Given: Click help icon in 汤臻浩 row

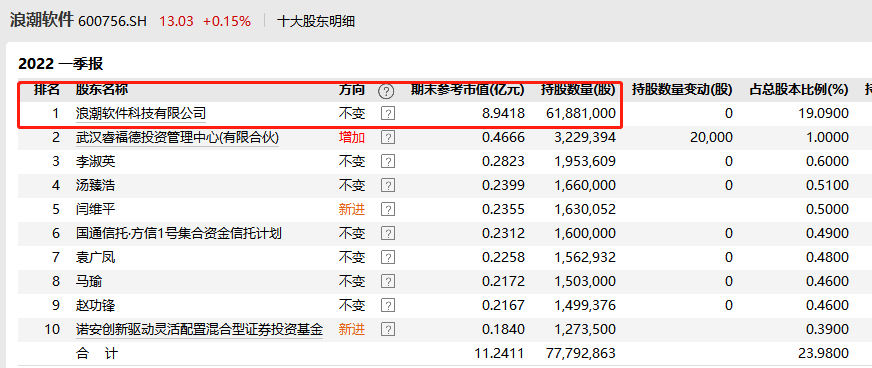Looking at the screenshot, I should click(388, 186).
